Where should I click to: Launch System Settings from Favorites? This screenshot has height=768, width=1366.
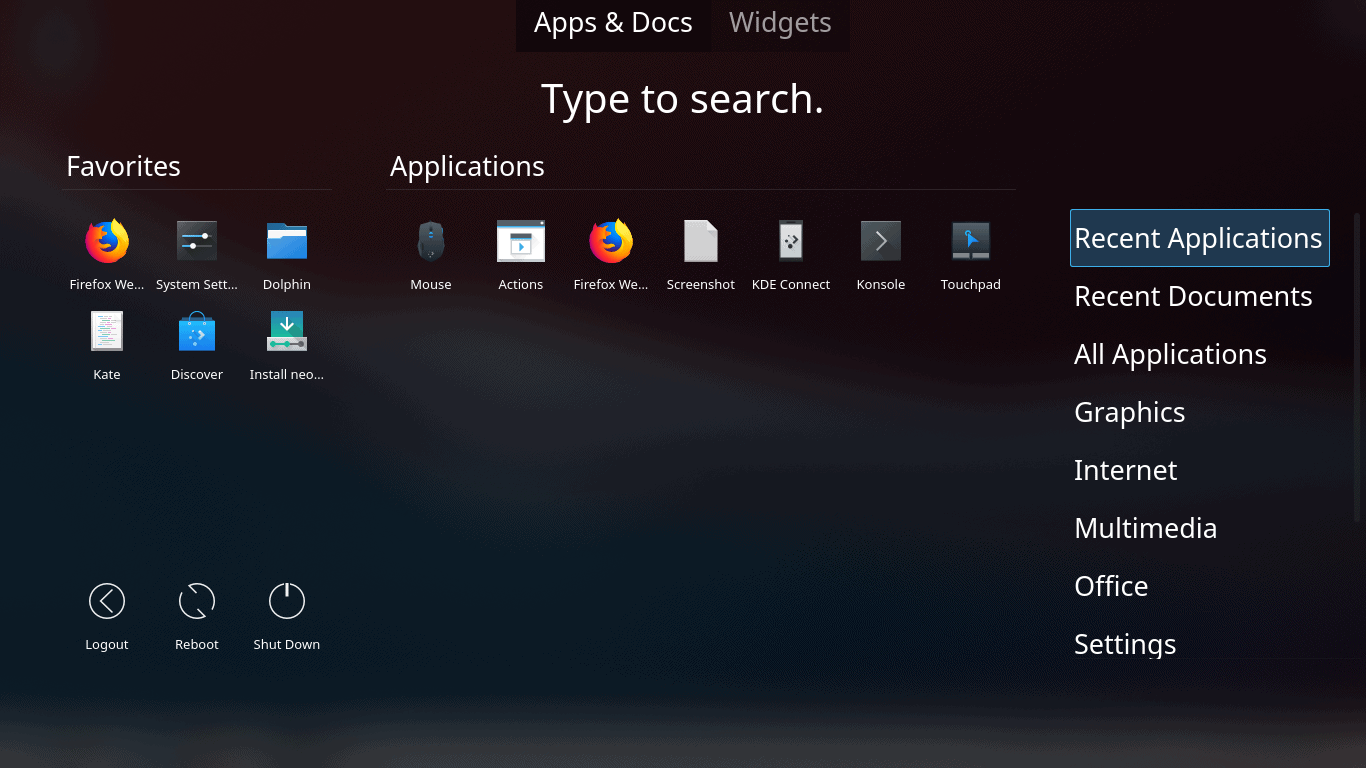[197, 242]
